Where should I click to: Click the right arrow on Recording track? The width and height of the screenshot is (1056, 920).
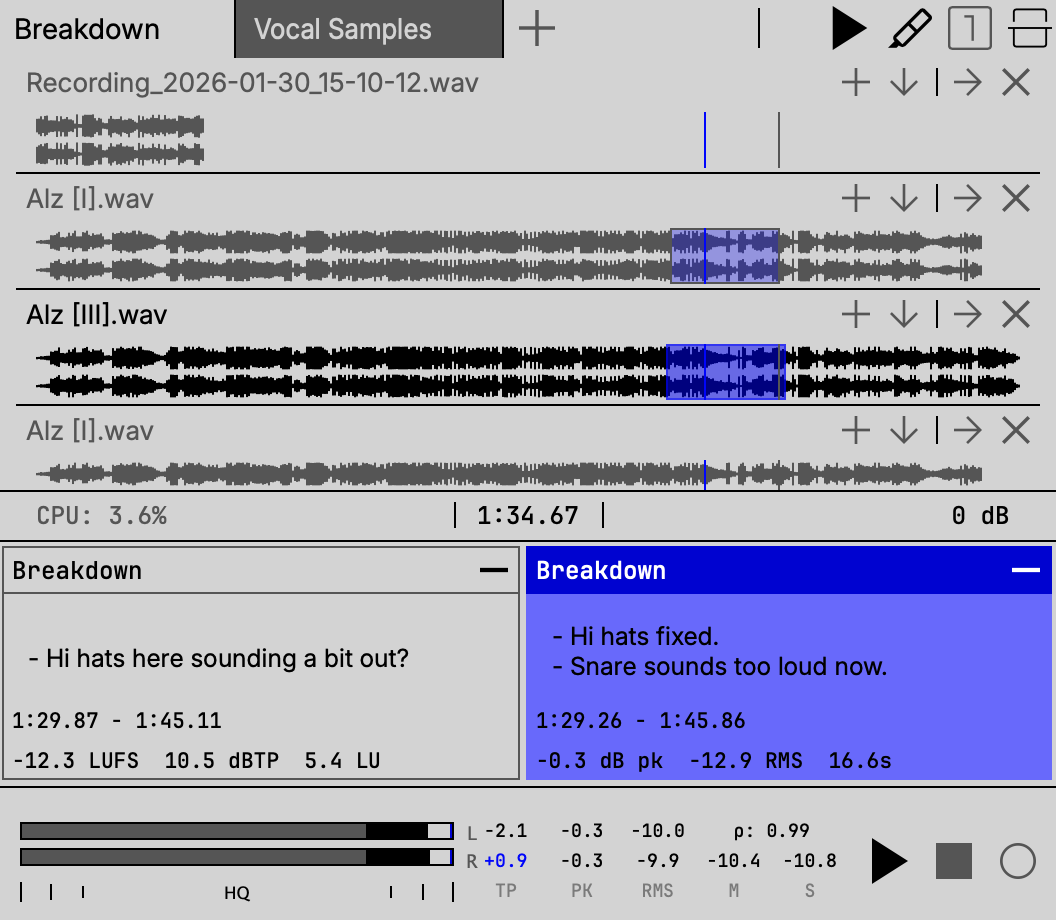pyautogui.click(x=967, y=83)
